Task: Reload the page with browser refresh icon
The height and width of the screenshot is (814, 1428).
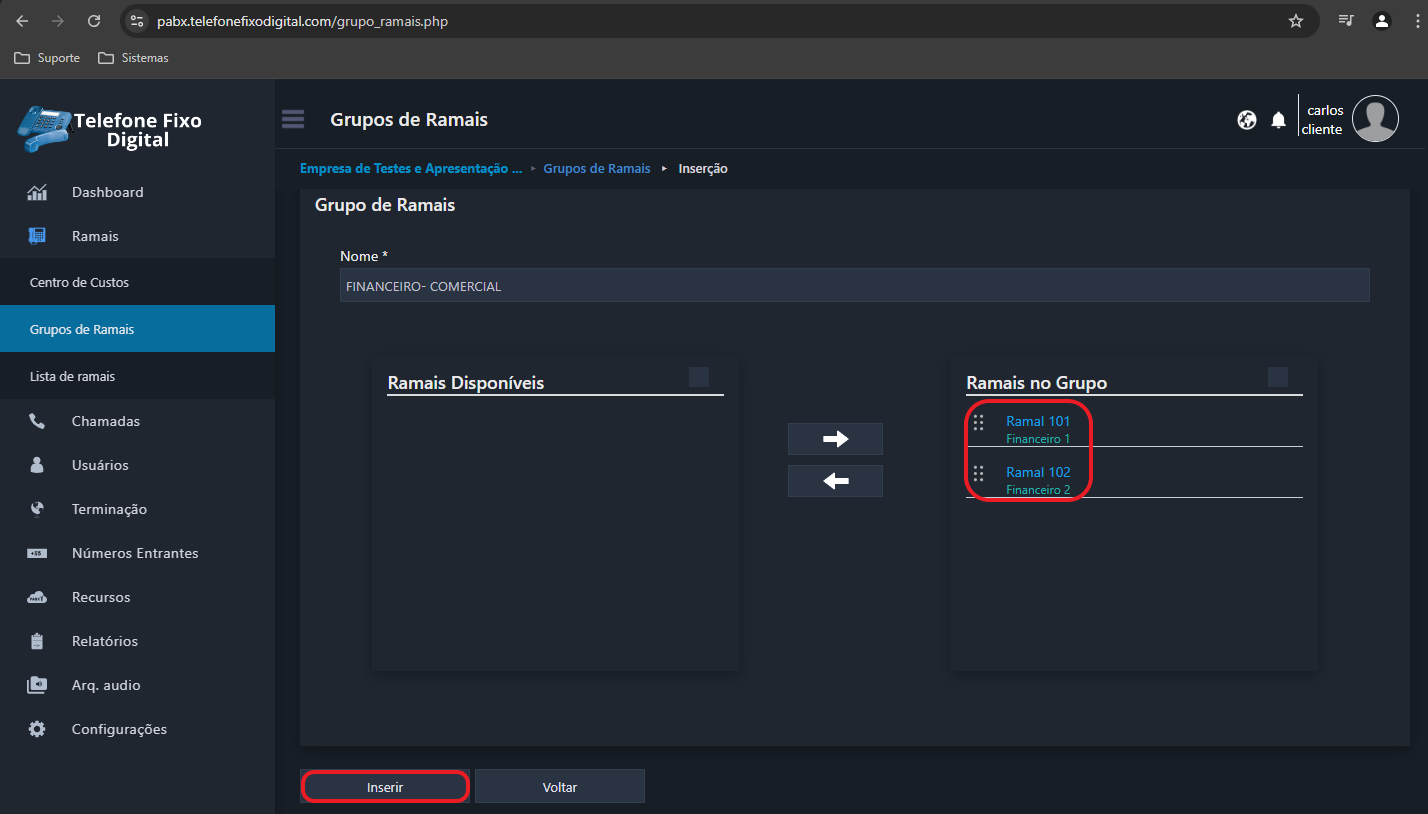Action: click(94, 21)
